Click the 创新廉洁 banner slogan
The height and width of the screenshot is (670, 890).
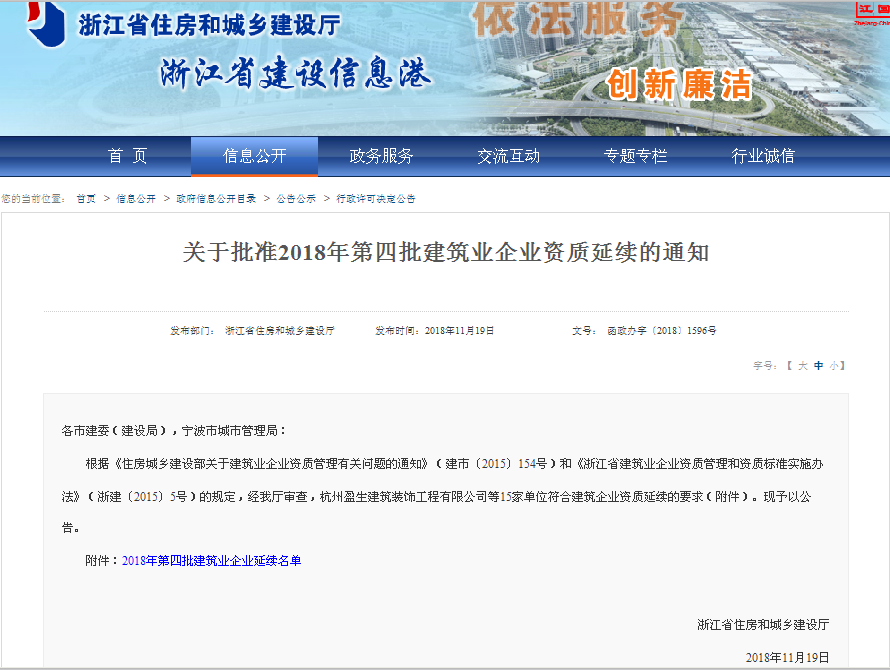click(679, 86)
